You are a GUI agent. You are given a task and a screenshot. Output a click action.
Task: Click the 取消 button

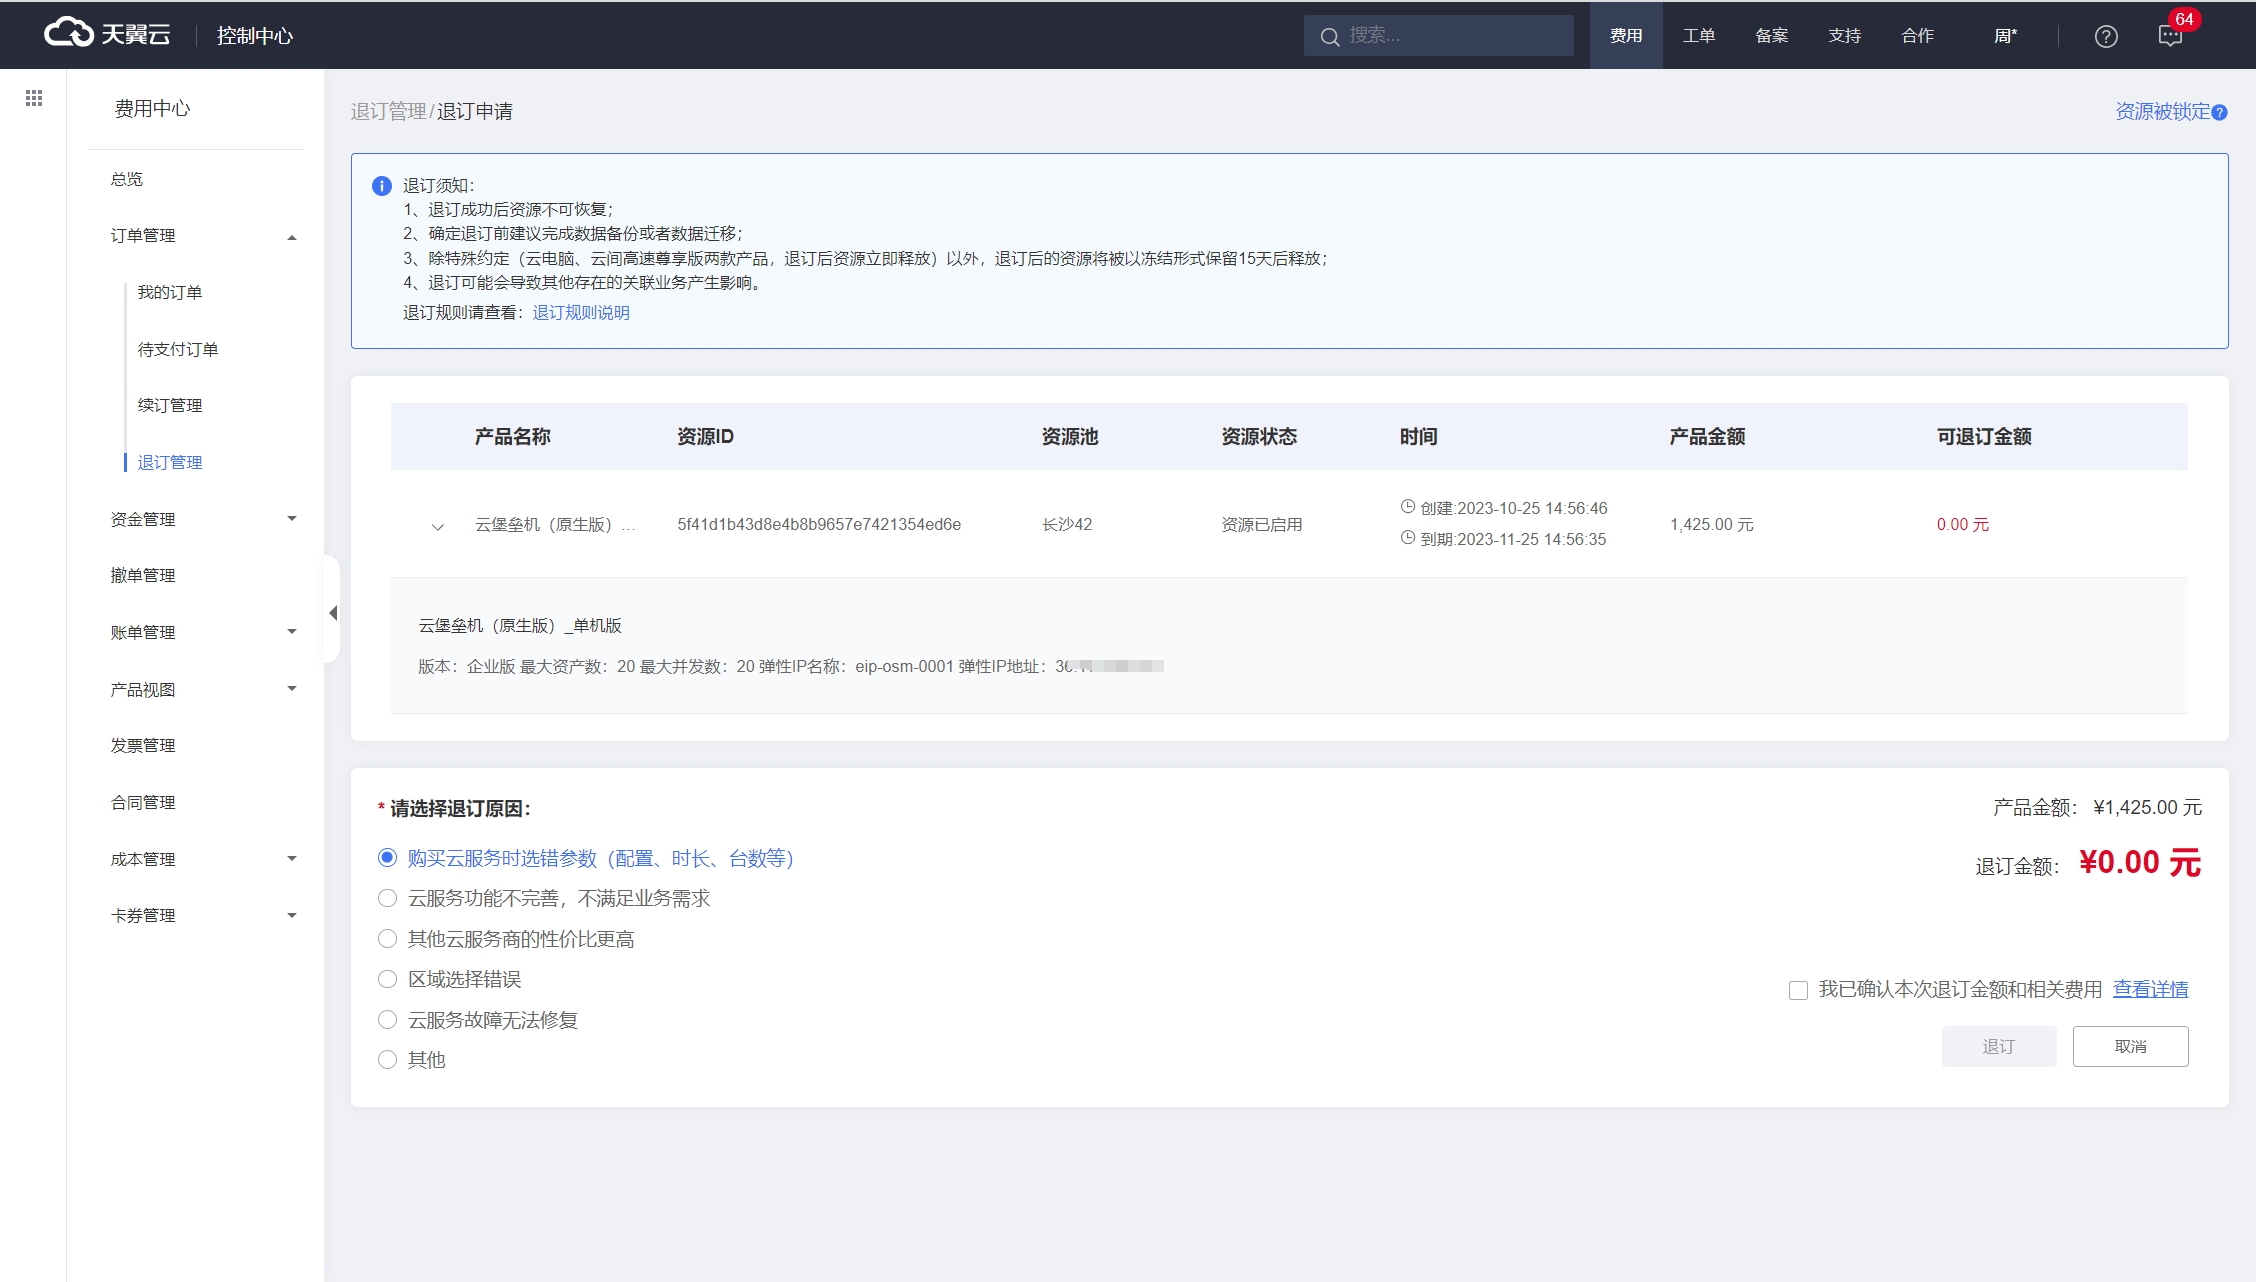click(x=2130, y=1046)
